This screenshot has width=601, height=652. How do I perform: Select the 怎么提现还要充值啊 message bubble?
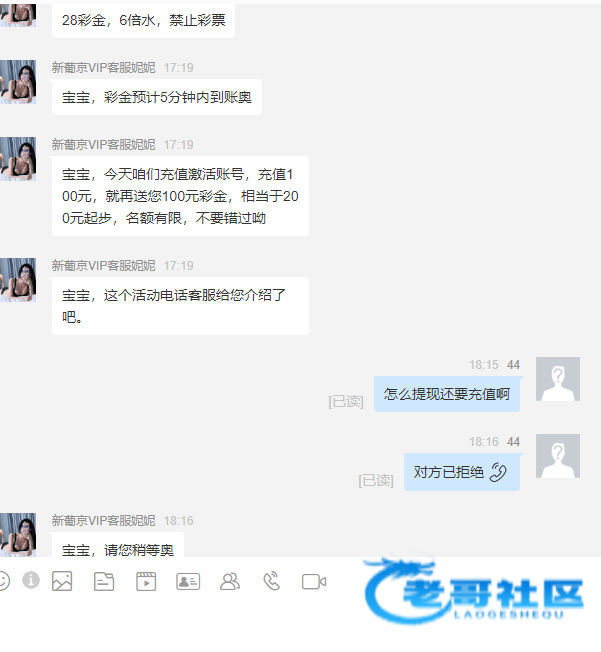coord(447,394)
